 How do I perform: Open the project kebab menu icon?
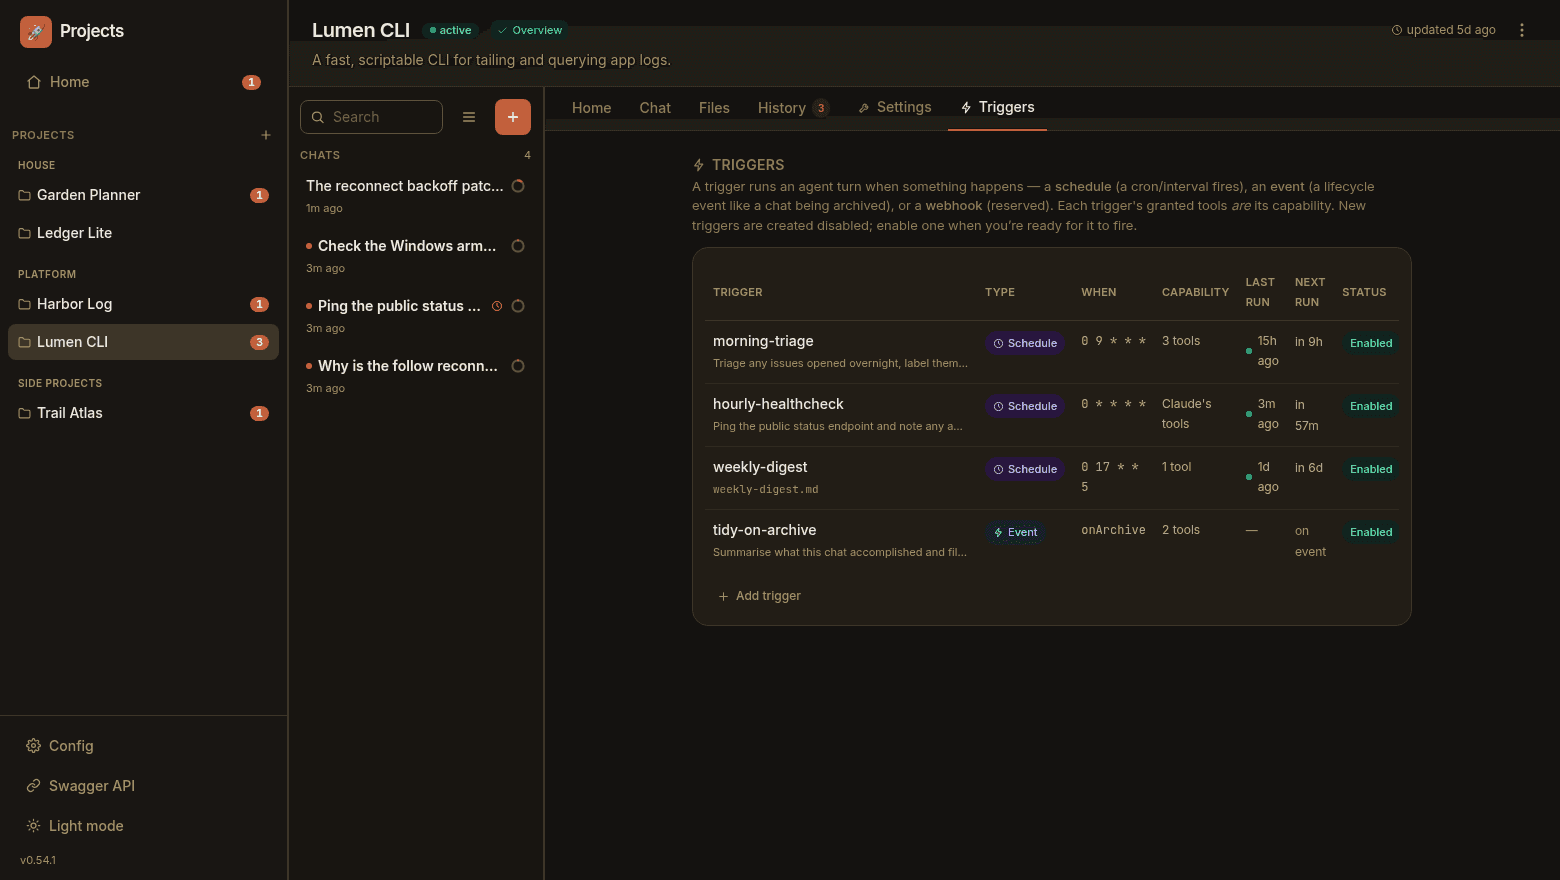coord(1522,30)
